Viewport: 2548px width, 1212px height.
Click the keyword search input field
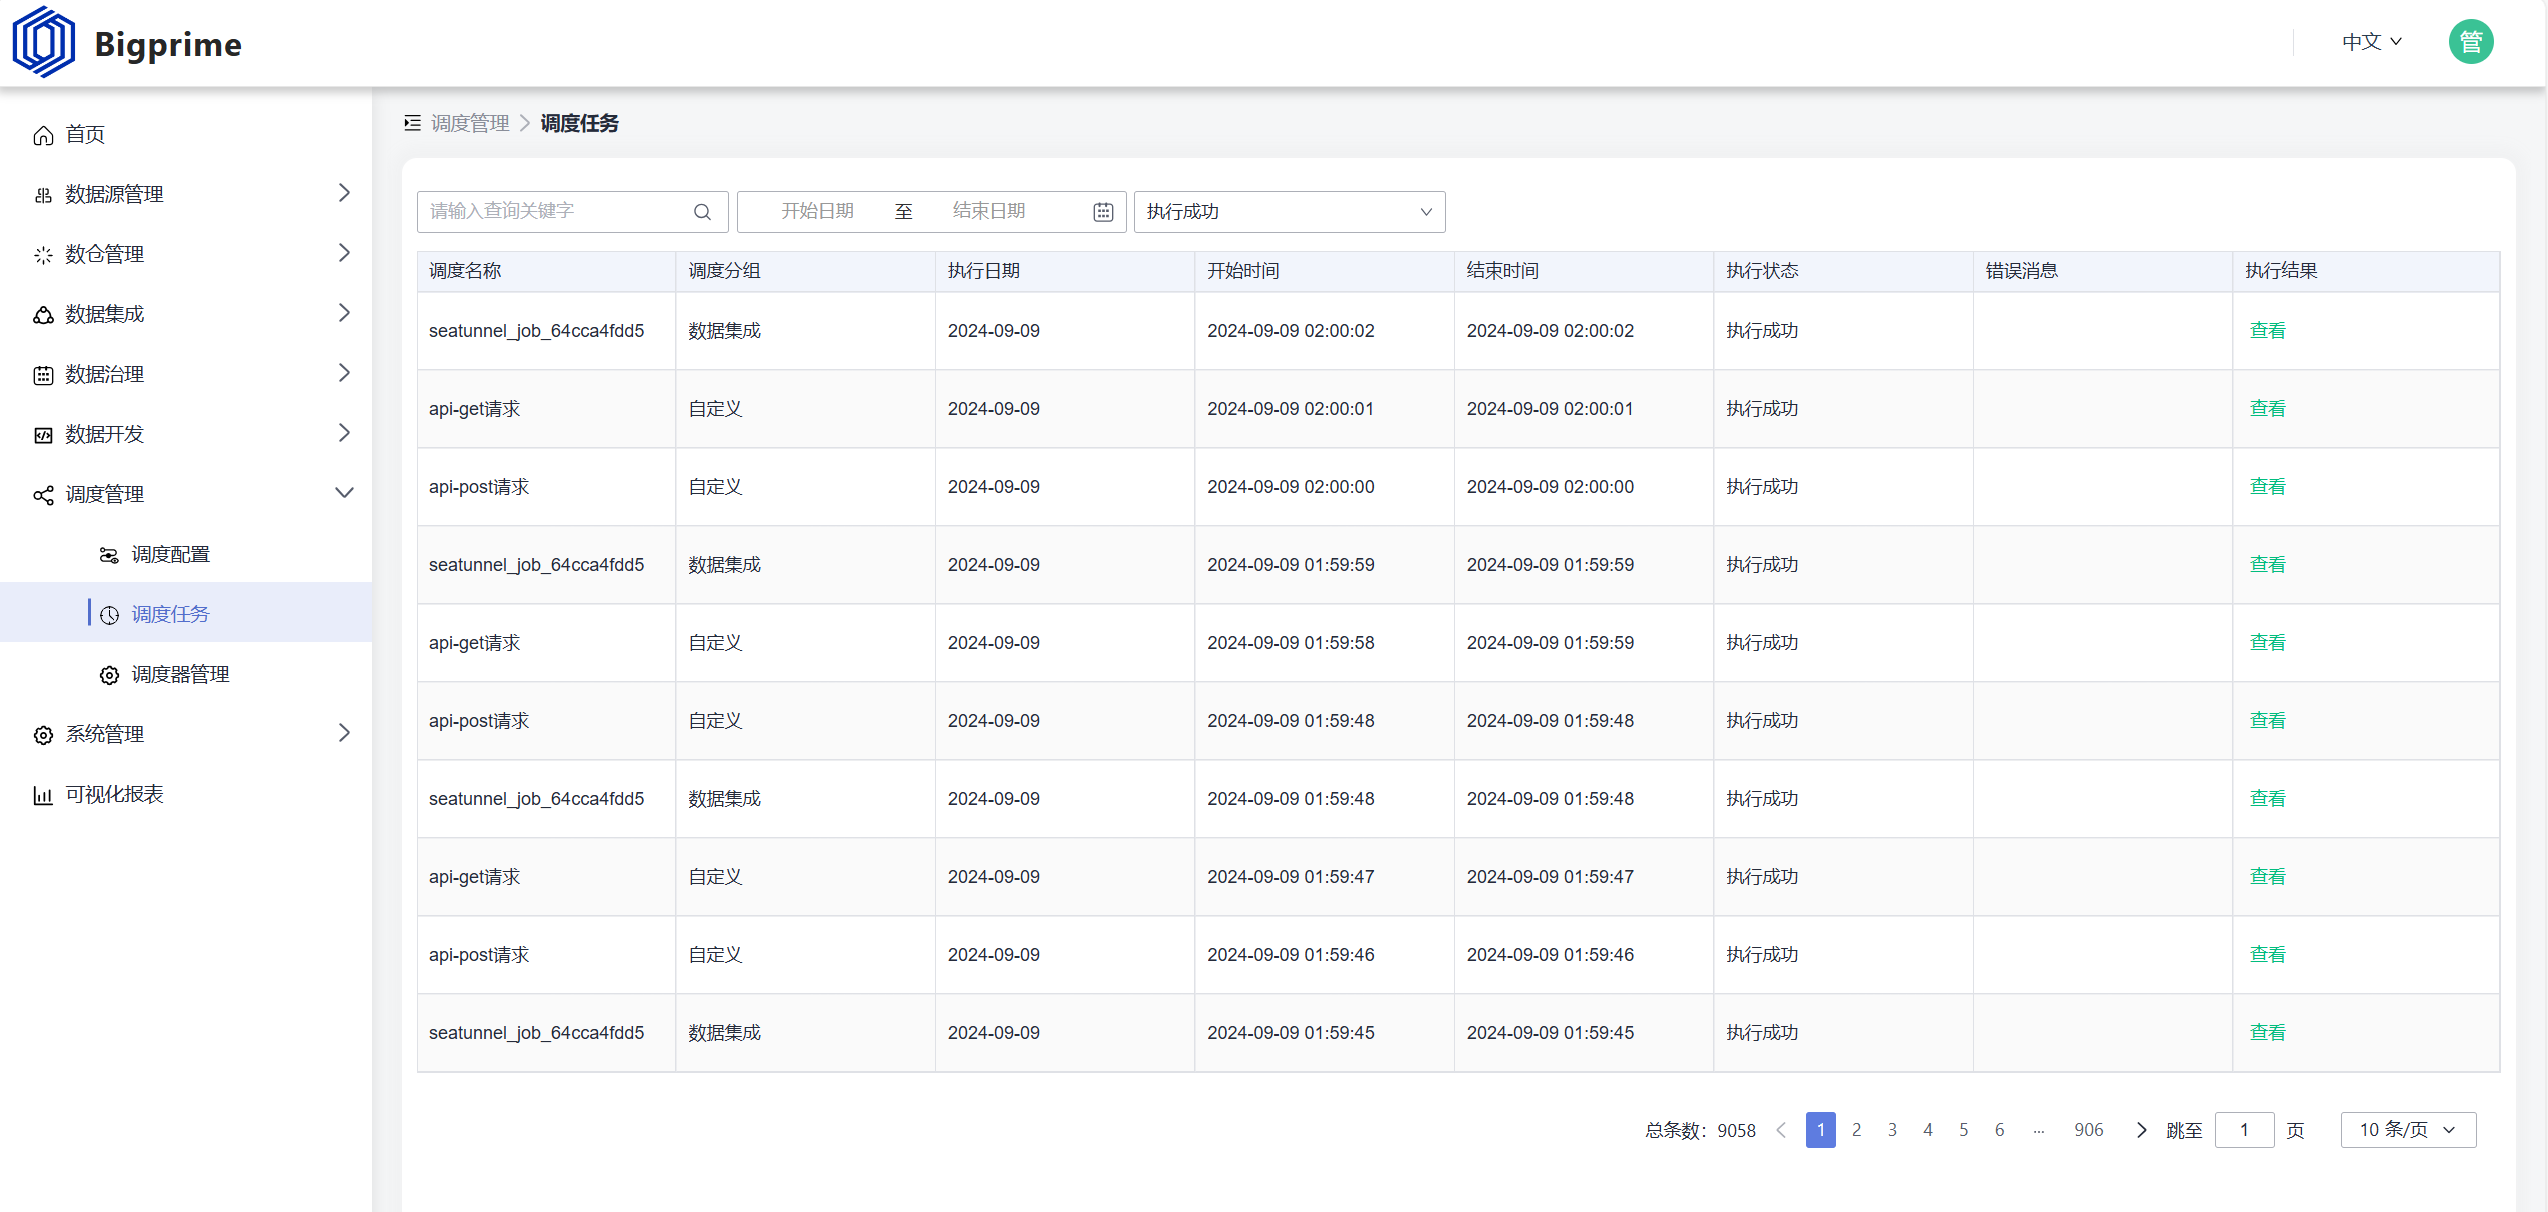pos(572,212)
